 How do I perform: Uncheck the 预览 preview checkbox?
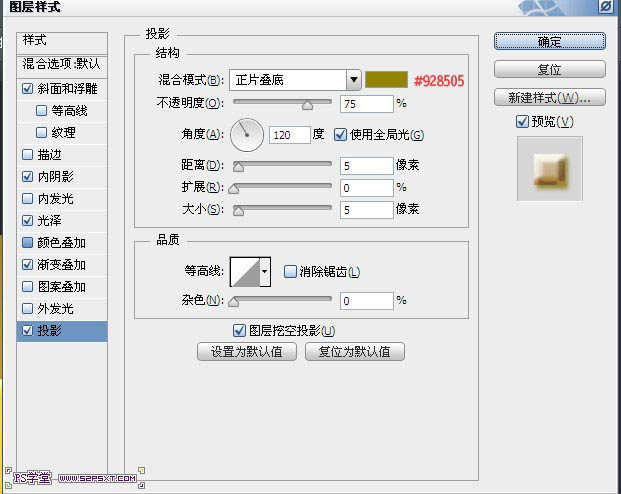point(521,122)
